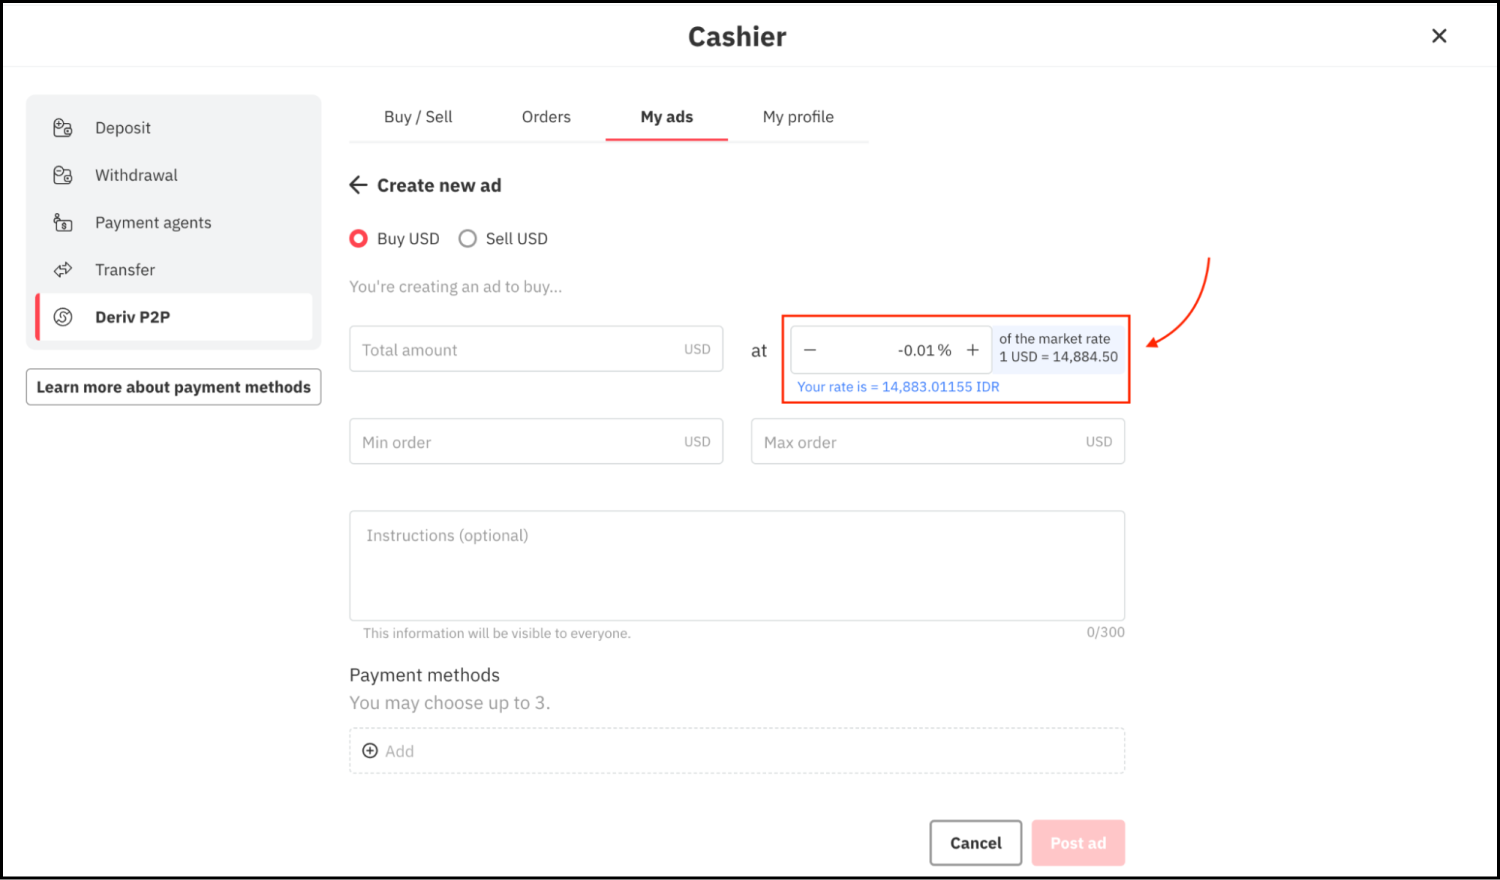Select the Sell USD radio button
This screenshot has width=1500, height=880.
[x=467, y=239]
